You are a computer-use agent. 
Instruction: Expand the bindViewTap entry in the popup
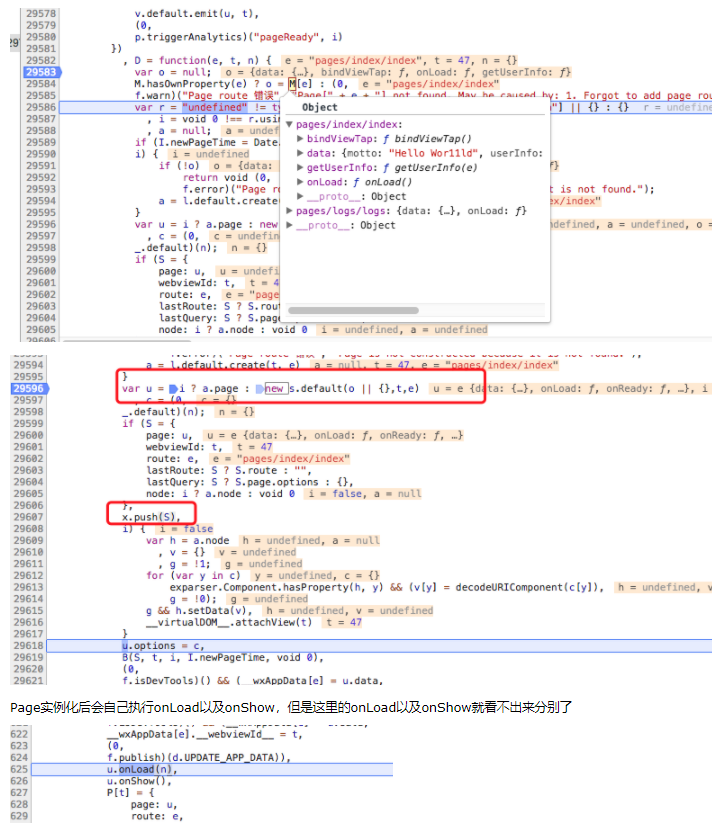click(300, 139)
